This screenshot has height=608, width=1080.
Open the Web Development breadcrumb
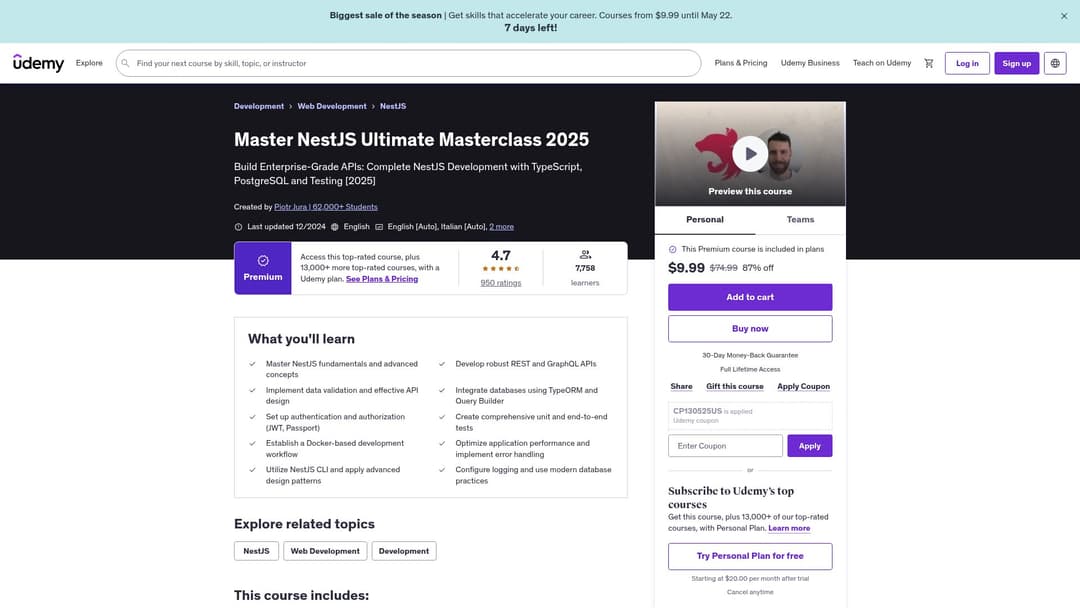(x=332, y=107)
